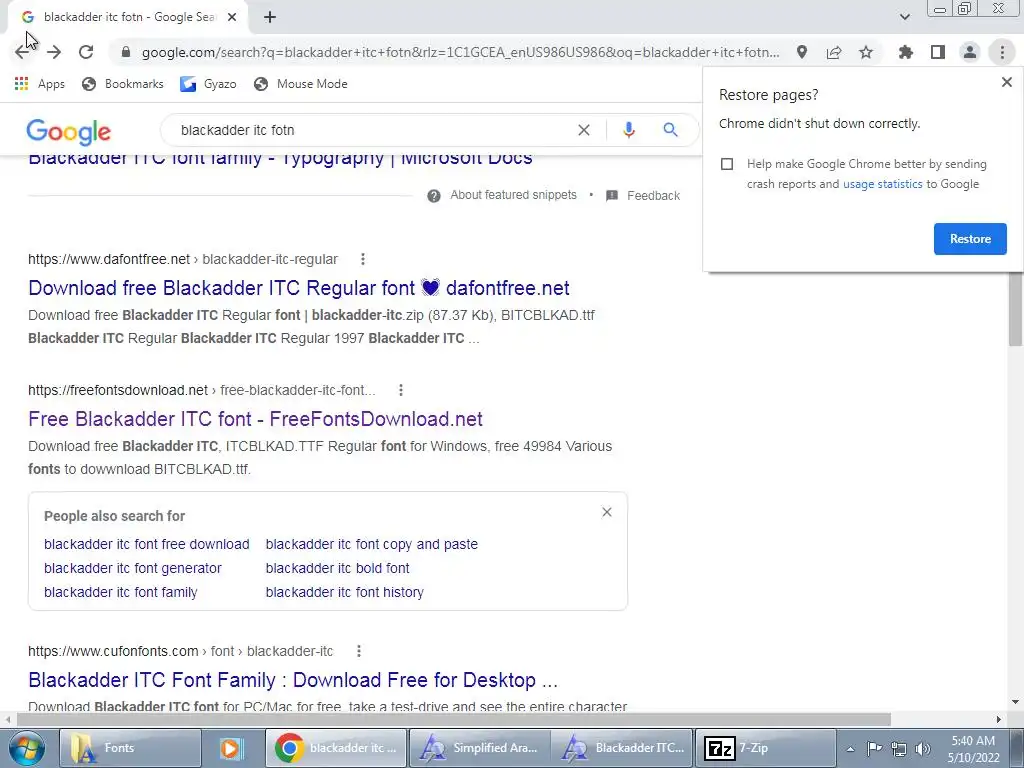Open Download free Blackadder ITC Regular font result
This screenshot has width=1024, height=768.
pos(298,288)
